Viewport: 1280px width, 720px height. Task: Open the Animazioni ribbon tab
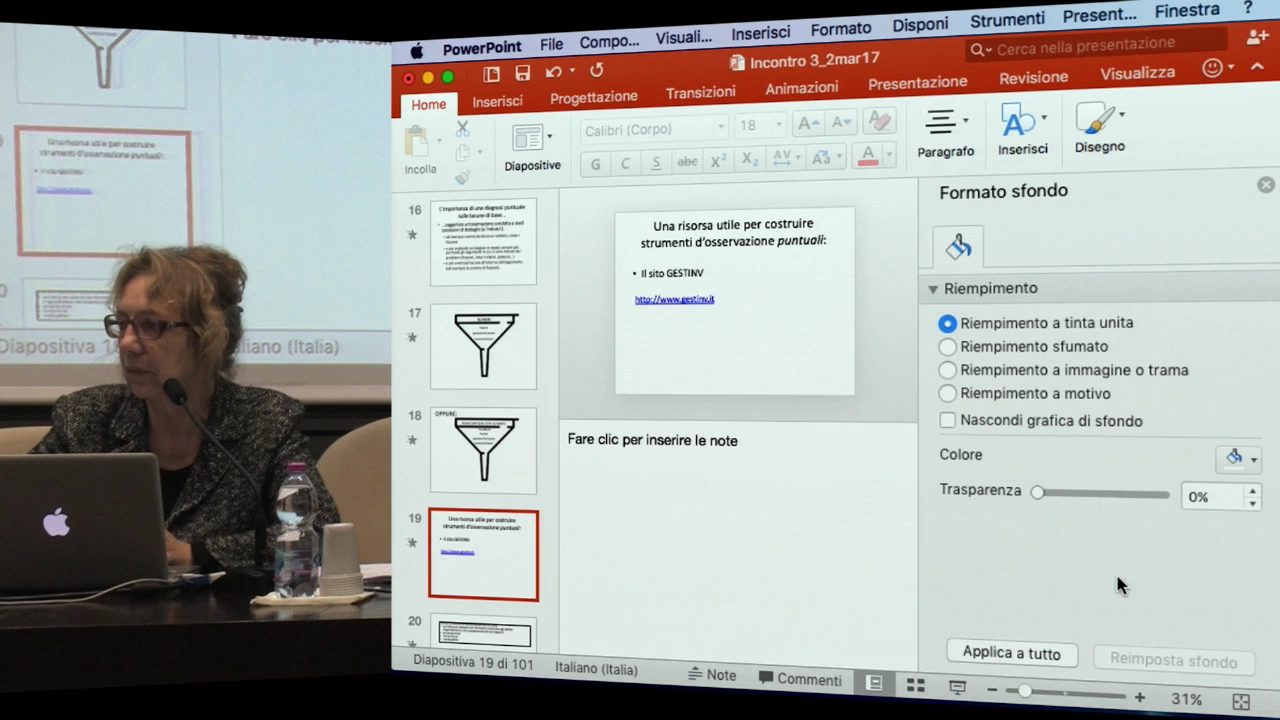coord(801,88)
